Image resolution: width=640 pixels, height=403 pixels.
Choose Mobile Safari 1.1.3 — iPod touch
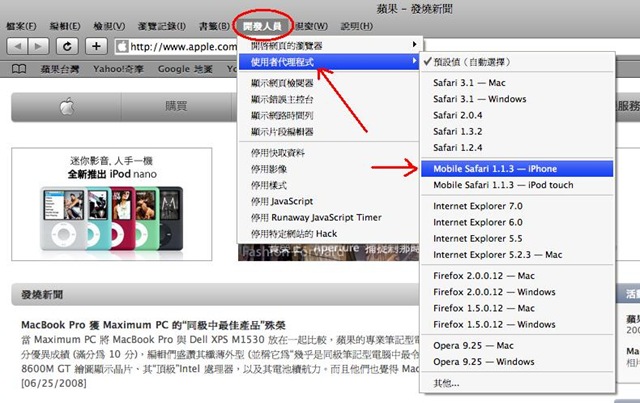[x=517, y=185]
